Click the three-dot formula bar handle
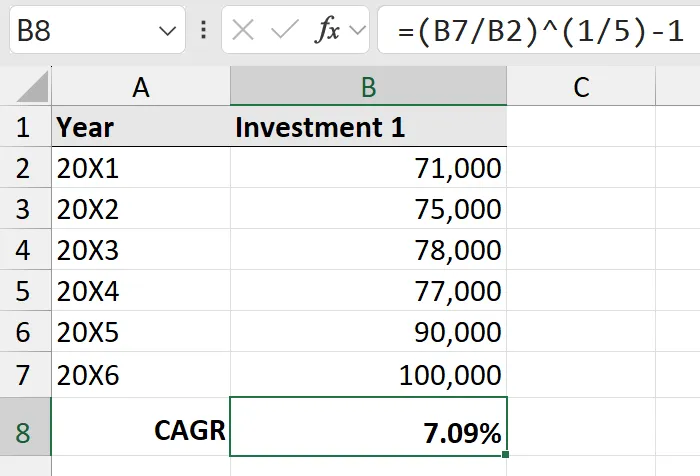 point(204,30)
